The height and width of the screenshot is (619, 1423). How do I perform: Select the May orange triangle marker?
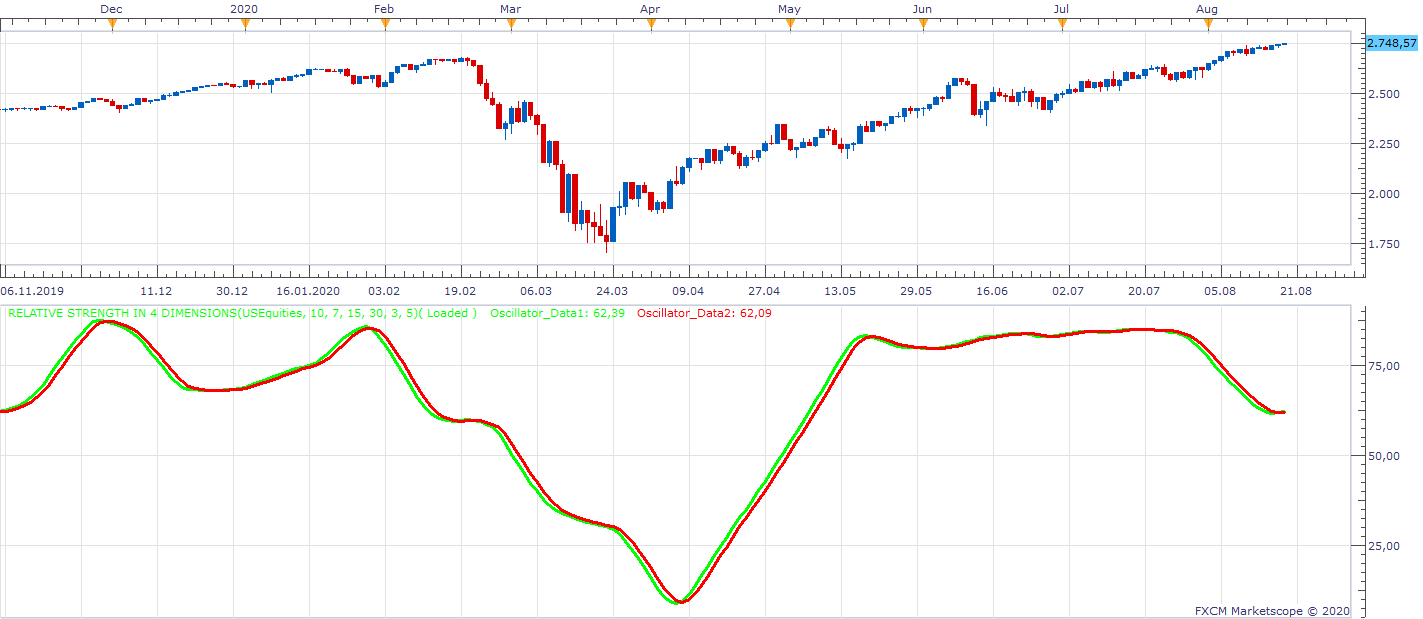[x=790, y=24]
